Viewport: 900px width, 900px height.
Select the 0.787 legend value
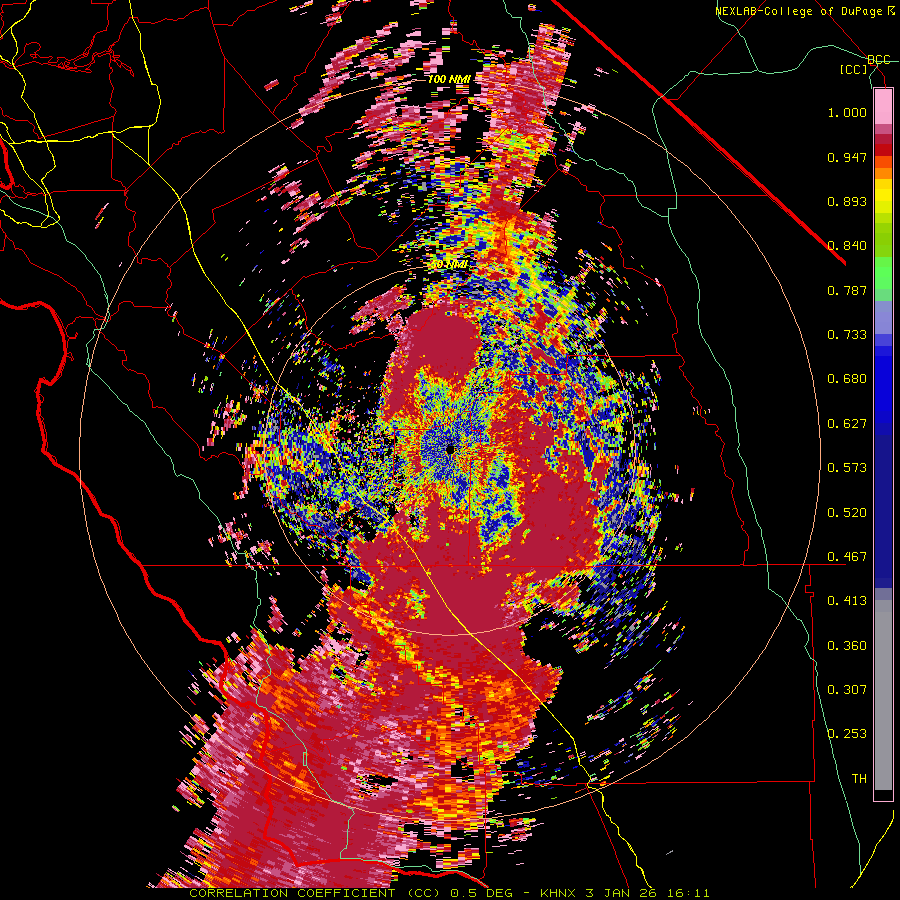click(x=847, y=290)
